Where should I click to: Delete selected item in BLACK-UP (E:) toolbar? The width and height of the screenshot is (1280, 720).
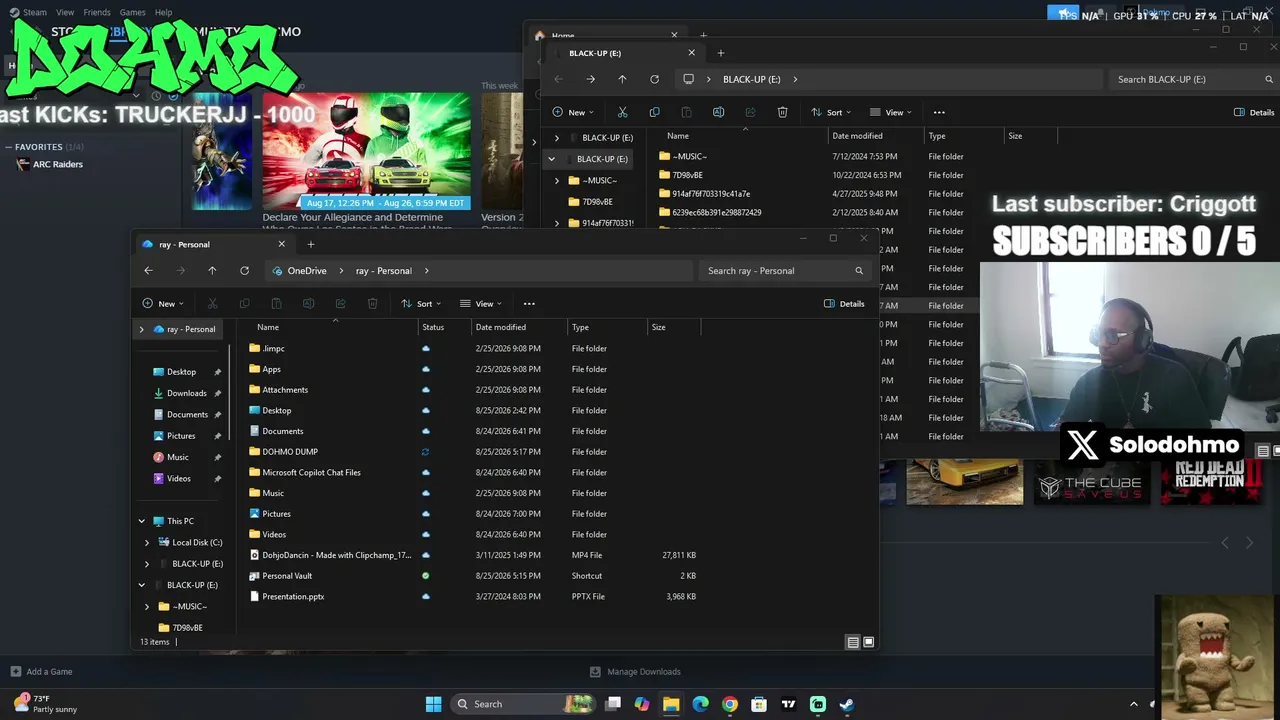(782, 112)
